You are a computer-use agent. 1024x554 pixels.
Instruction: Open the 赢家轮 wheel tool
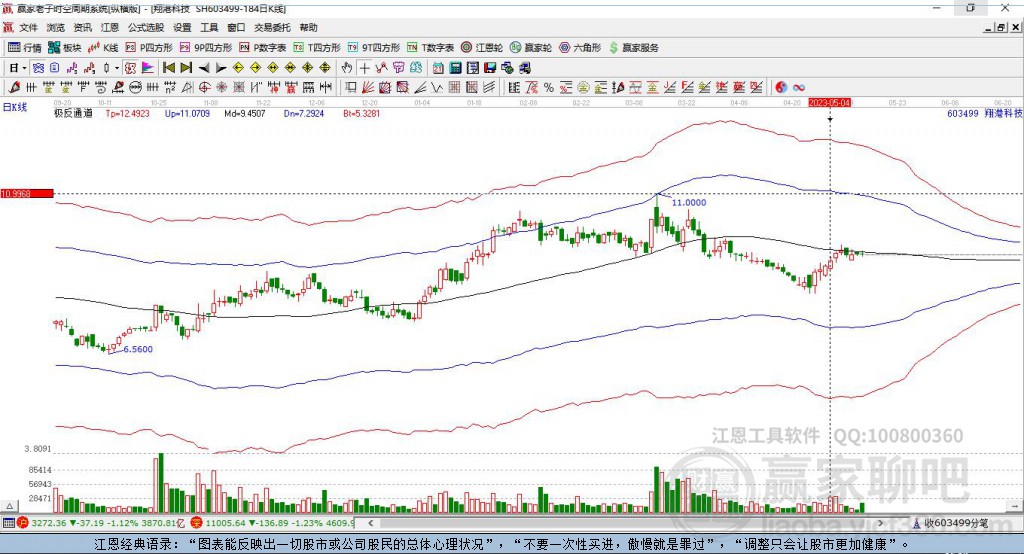[x=531, y=48]
